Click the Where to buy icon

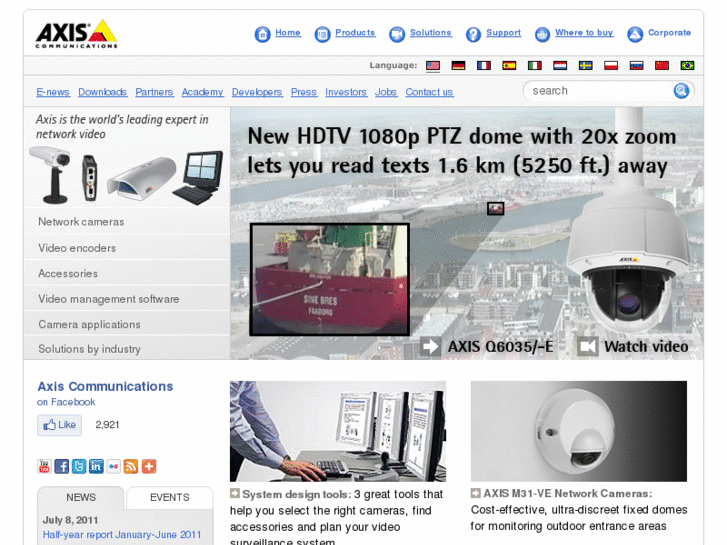542,34
